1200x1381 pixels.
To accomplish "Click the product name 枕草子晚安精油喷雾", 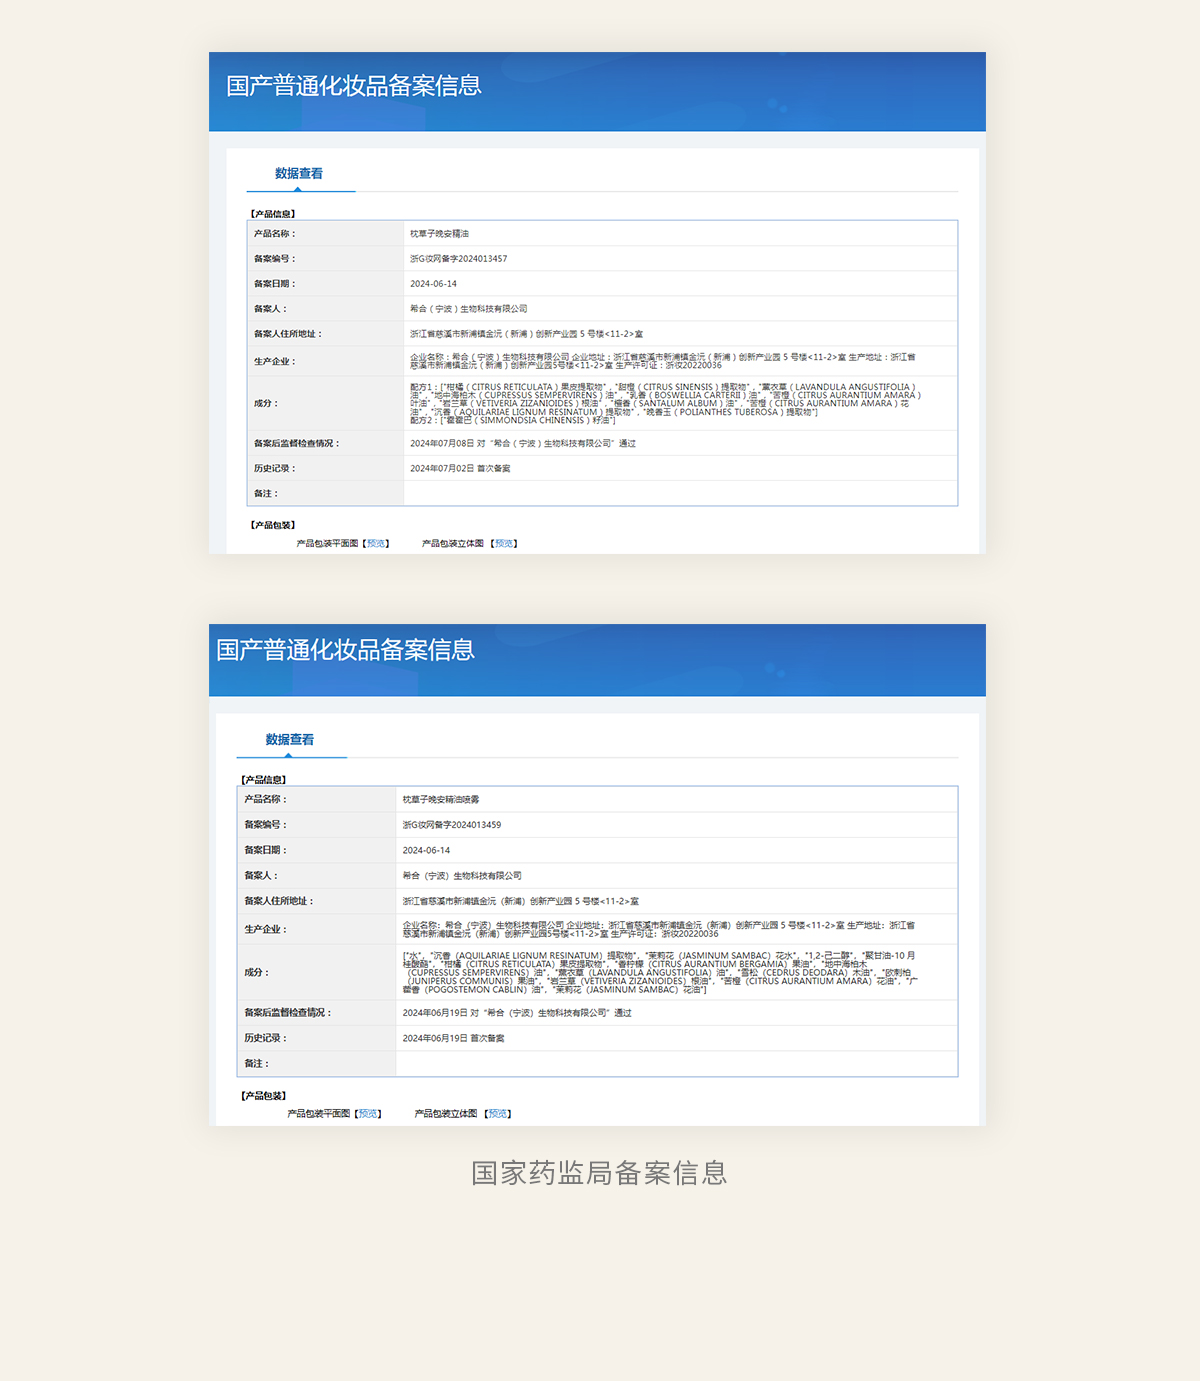I will [441, 800].
